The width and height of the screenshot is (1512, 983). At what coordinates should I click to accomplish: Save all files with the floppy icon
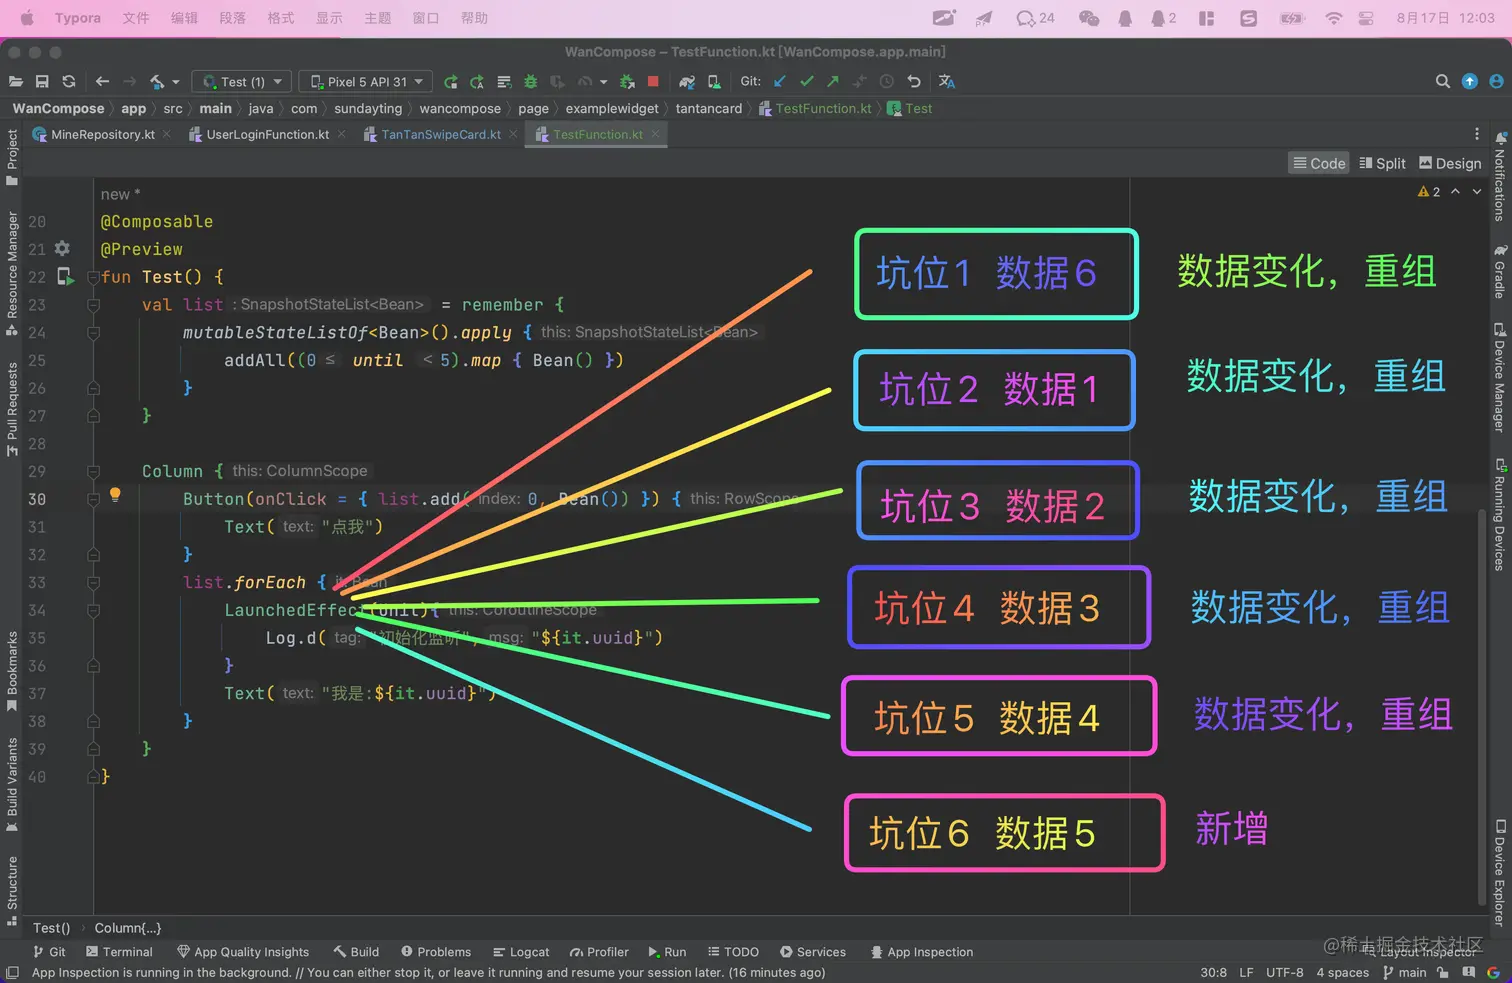pyautogui.click(x=42, y=82)
